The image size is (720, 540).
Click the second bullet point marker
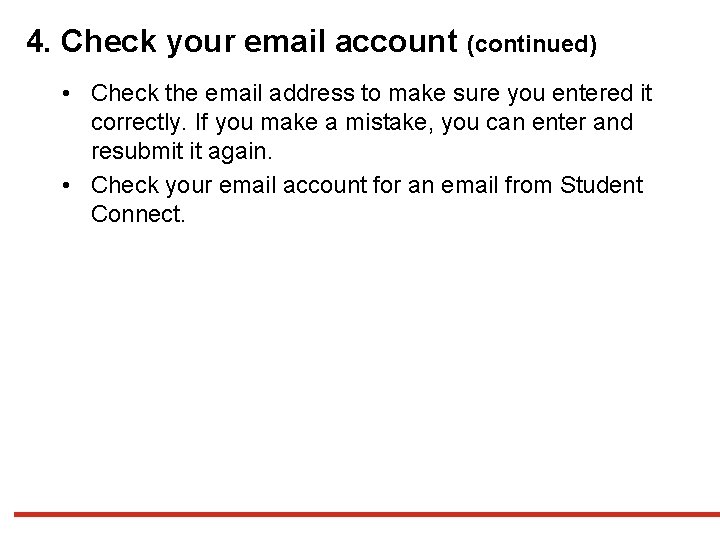[x=63, y=185]
